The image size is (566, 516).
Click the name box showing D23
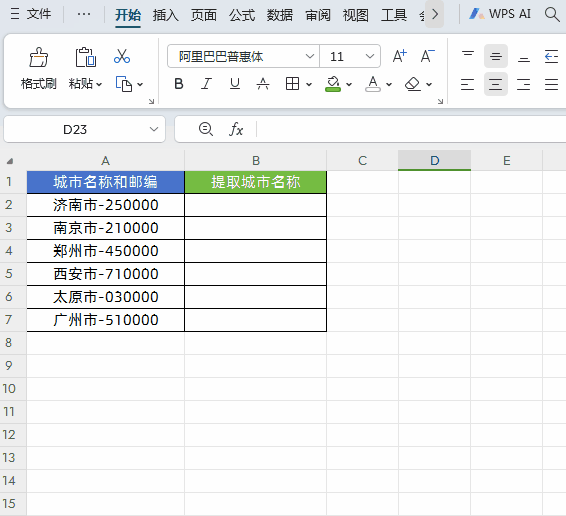click(x=75, y=129)
